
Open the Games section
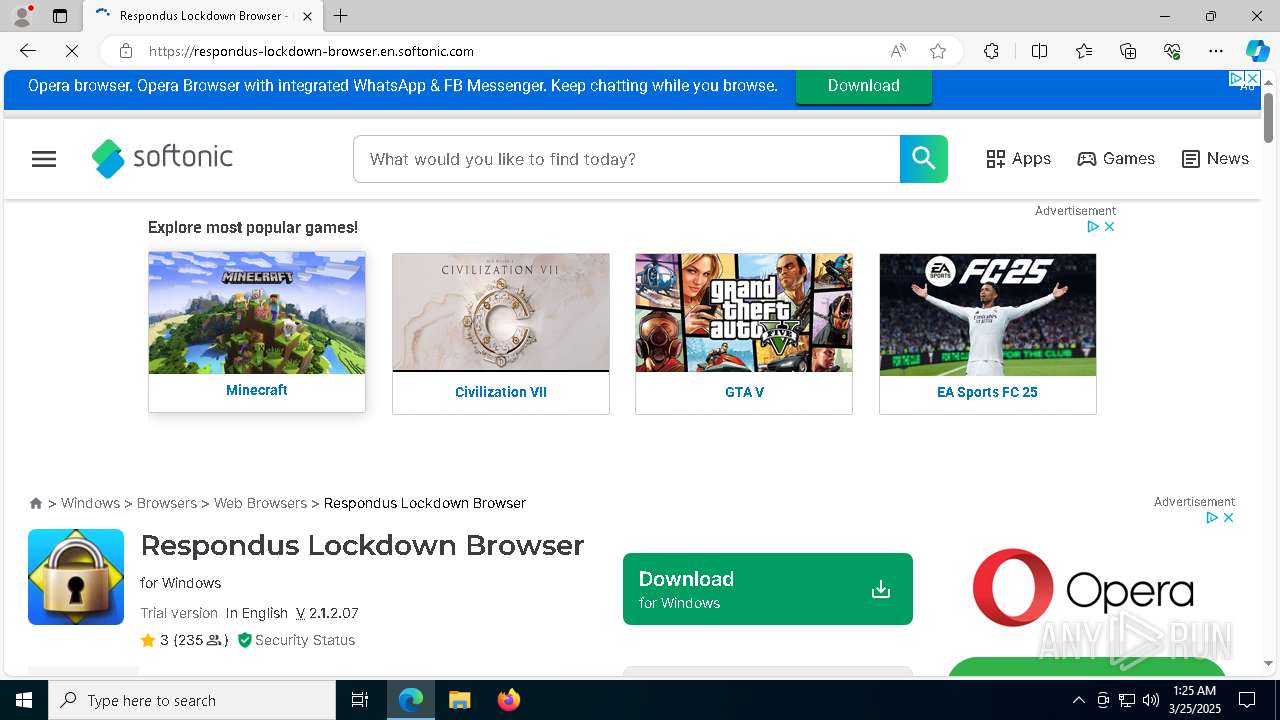click(x=1116, y=159)
